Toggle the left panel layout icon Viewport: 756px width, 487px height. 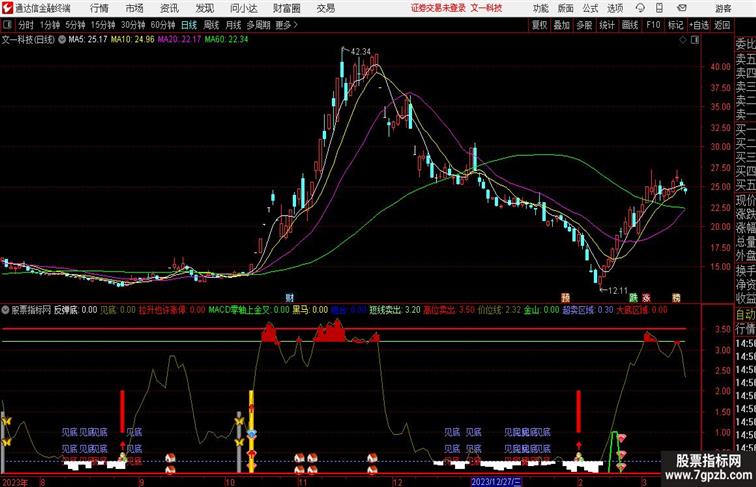click(7, 25)
